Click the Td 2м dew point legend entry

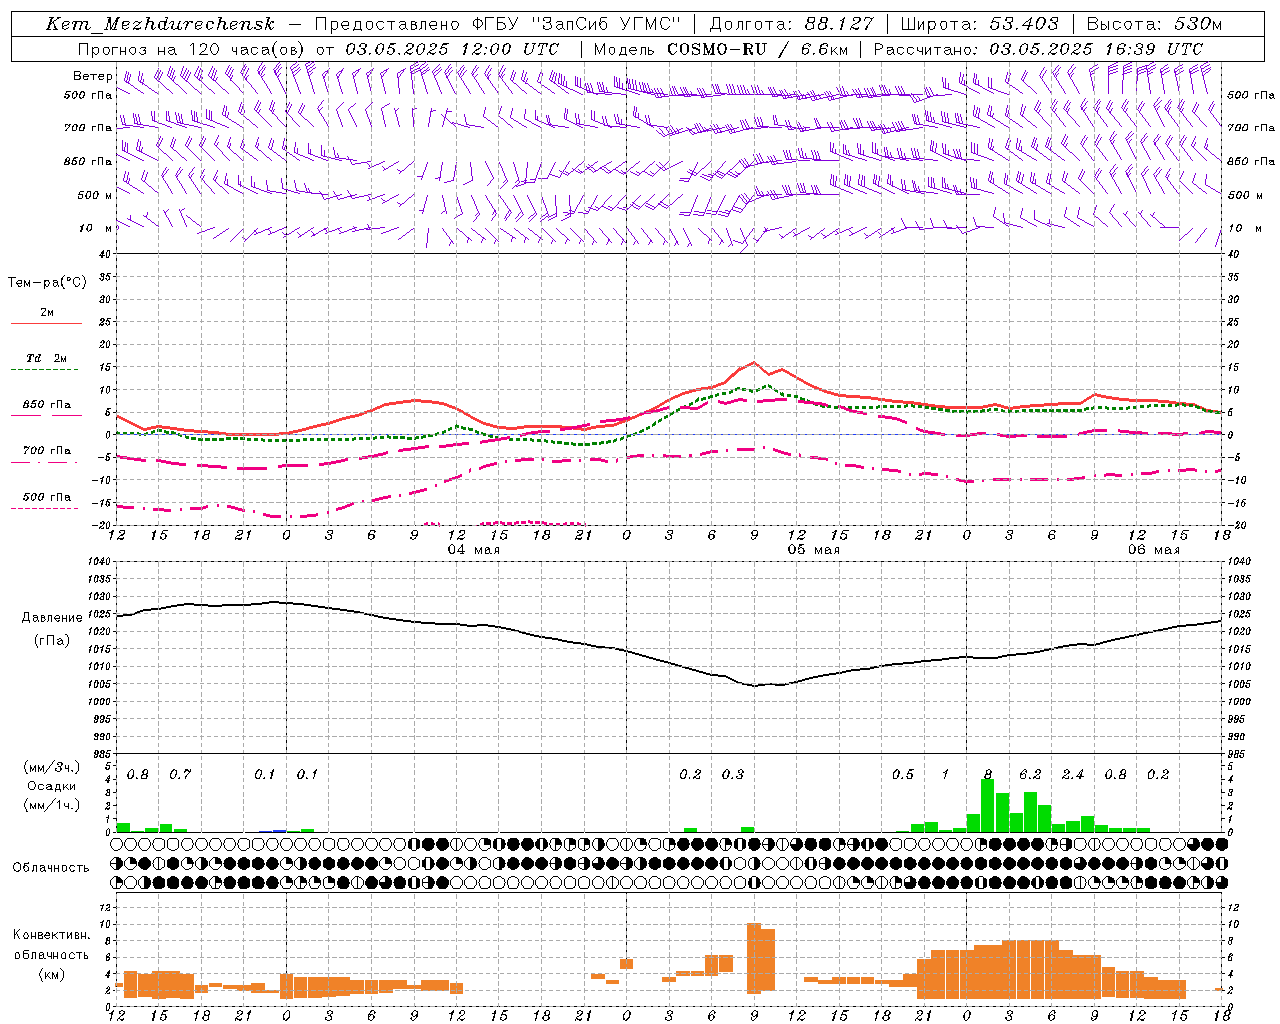click(x=47, y=358)
